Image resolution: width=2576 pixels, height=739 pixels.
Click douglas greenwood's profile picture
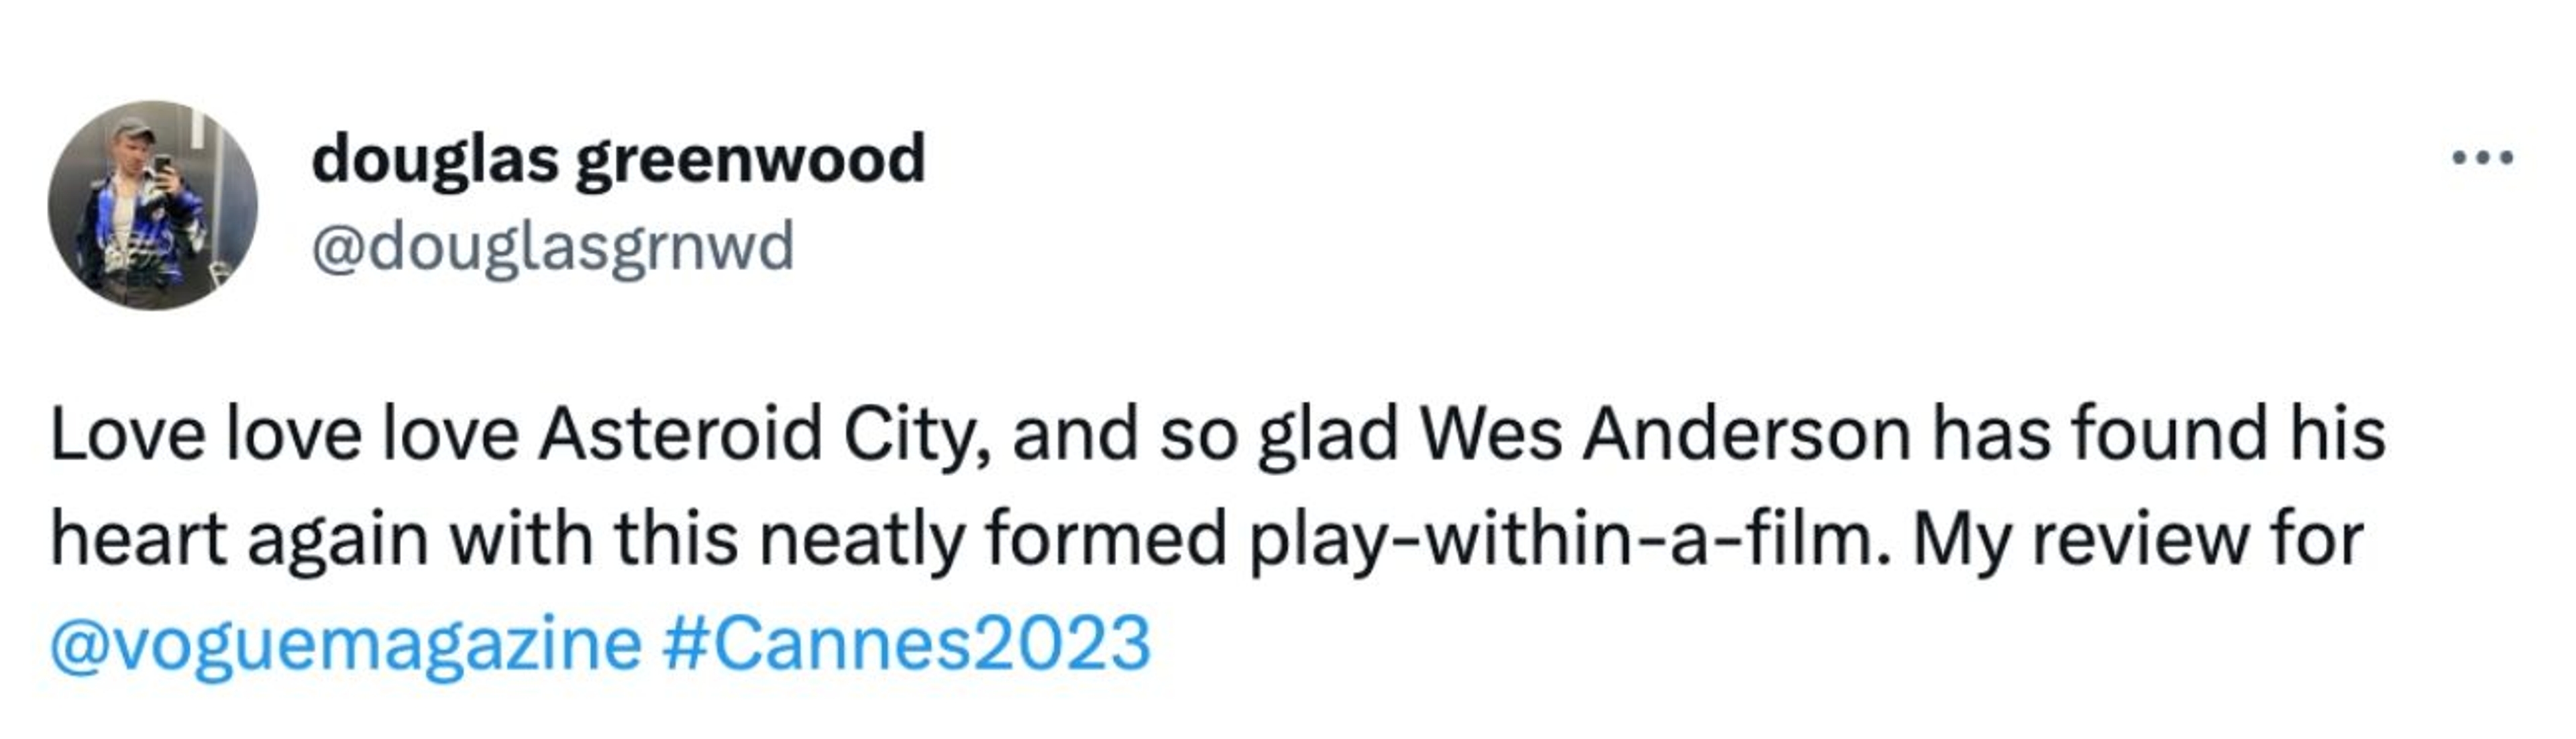coord(153,205)
